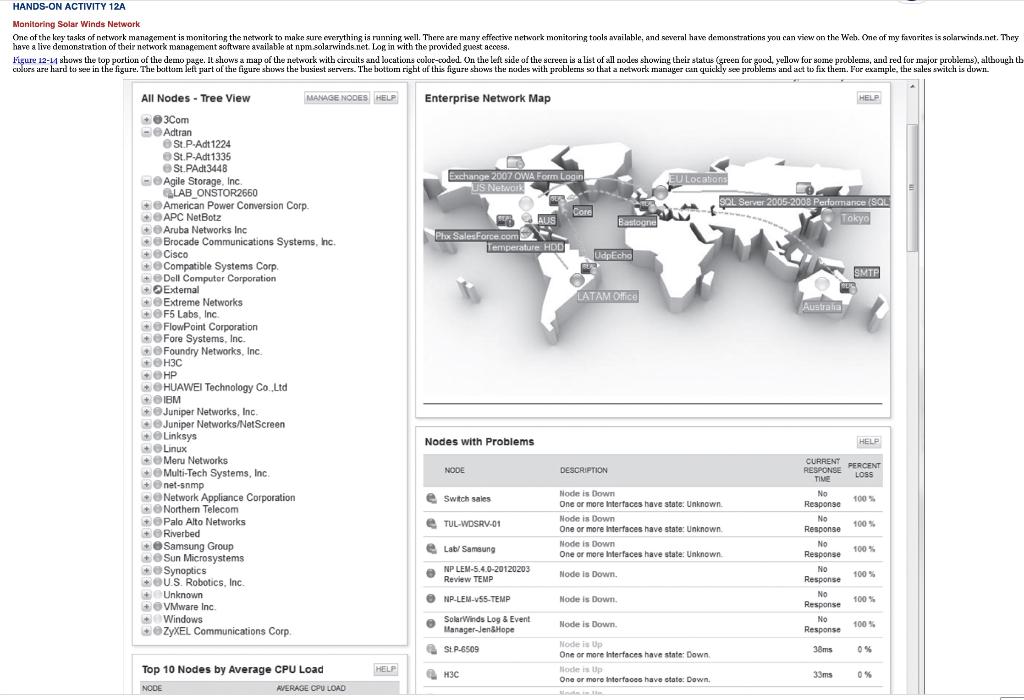Click the EU Locations map marker
This screenshot has width=1024, height=700.
point(661,192)
